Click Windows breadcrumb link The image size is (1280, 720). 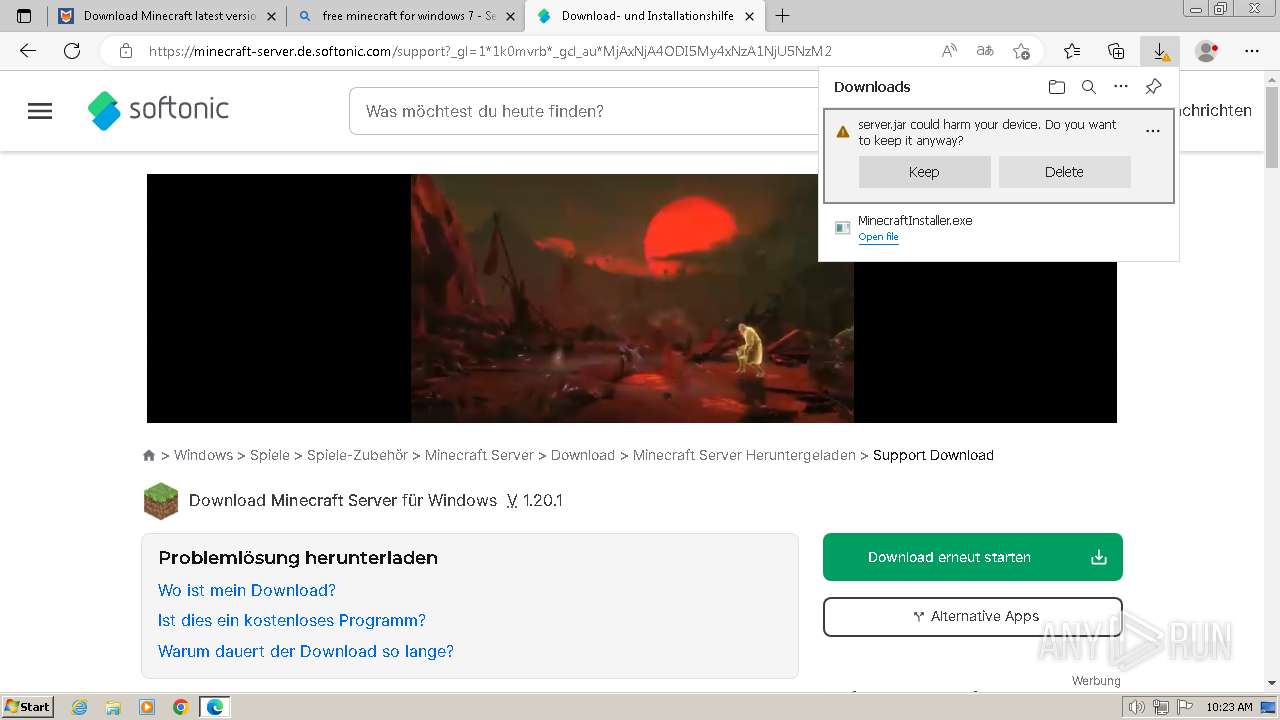(x=203, y=455)
